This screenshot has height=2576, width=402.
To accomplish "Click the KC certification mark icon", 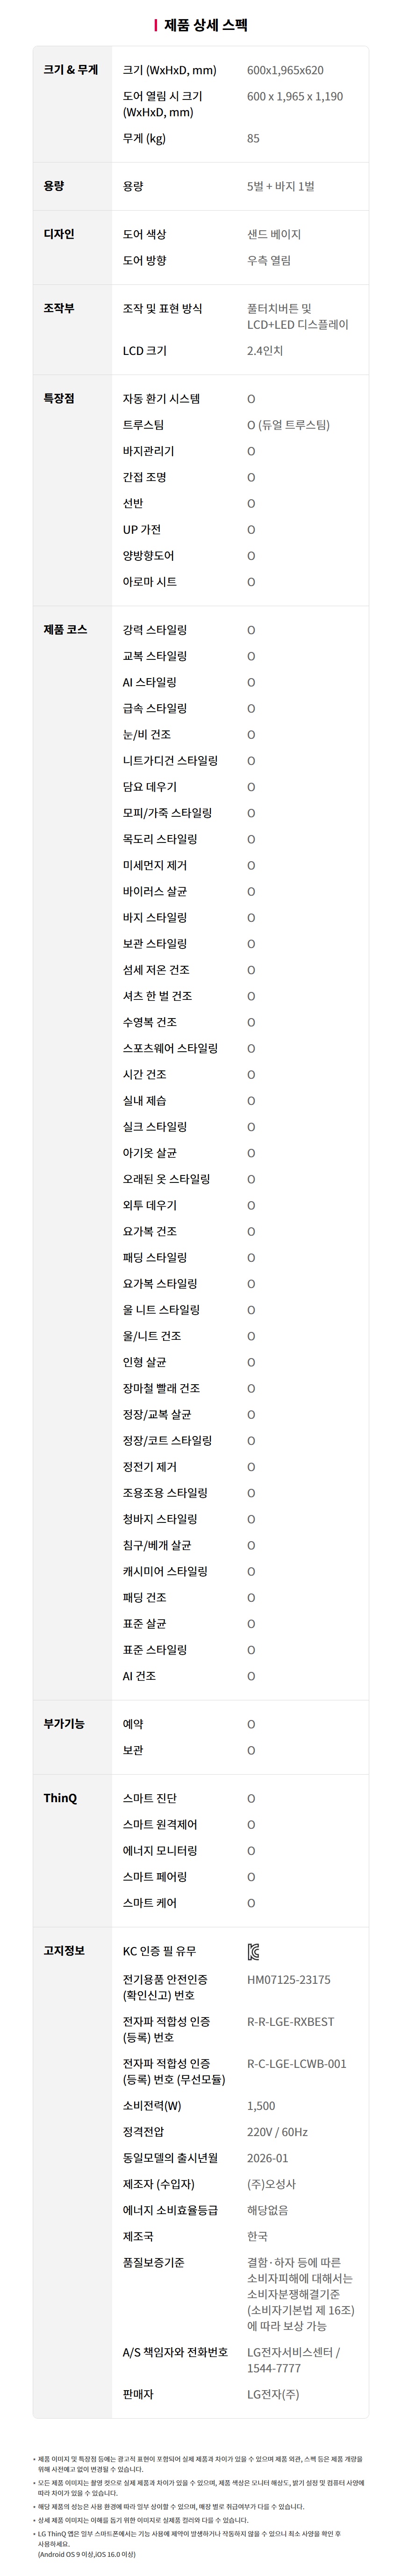I will tap(254, 1951).
